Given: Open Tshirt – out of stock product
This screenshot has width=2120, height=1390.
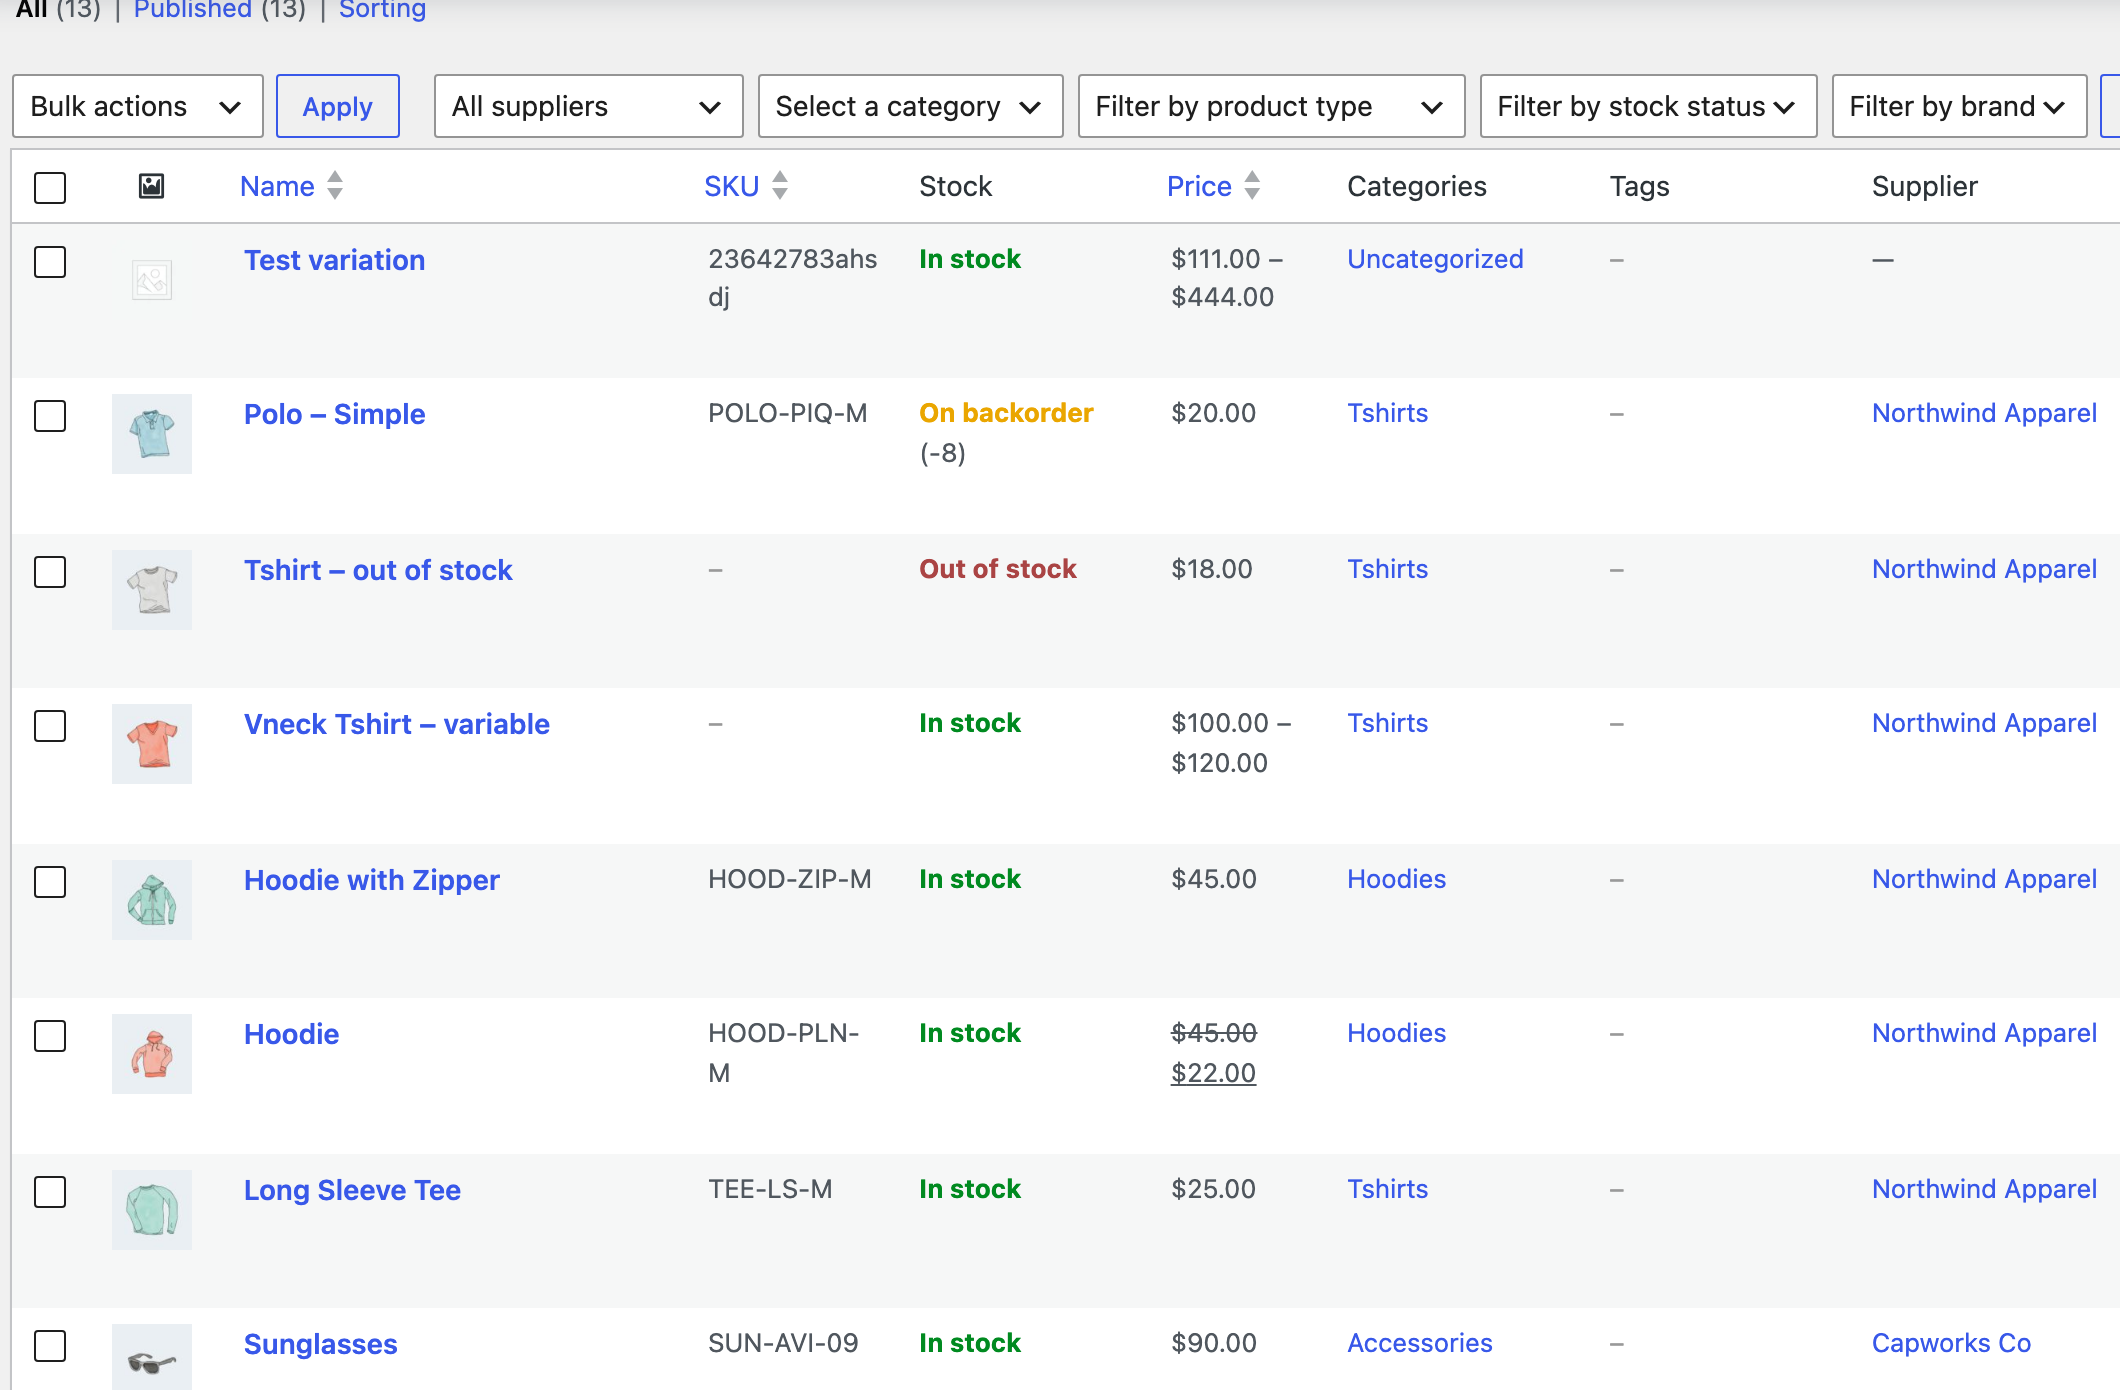Looking at the screenshot, I should tap(378, 570).
